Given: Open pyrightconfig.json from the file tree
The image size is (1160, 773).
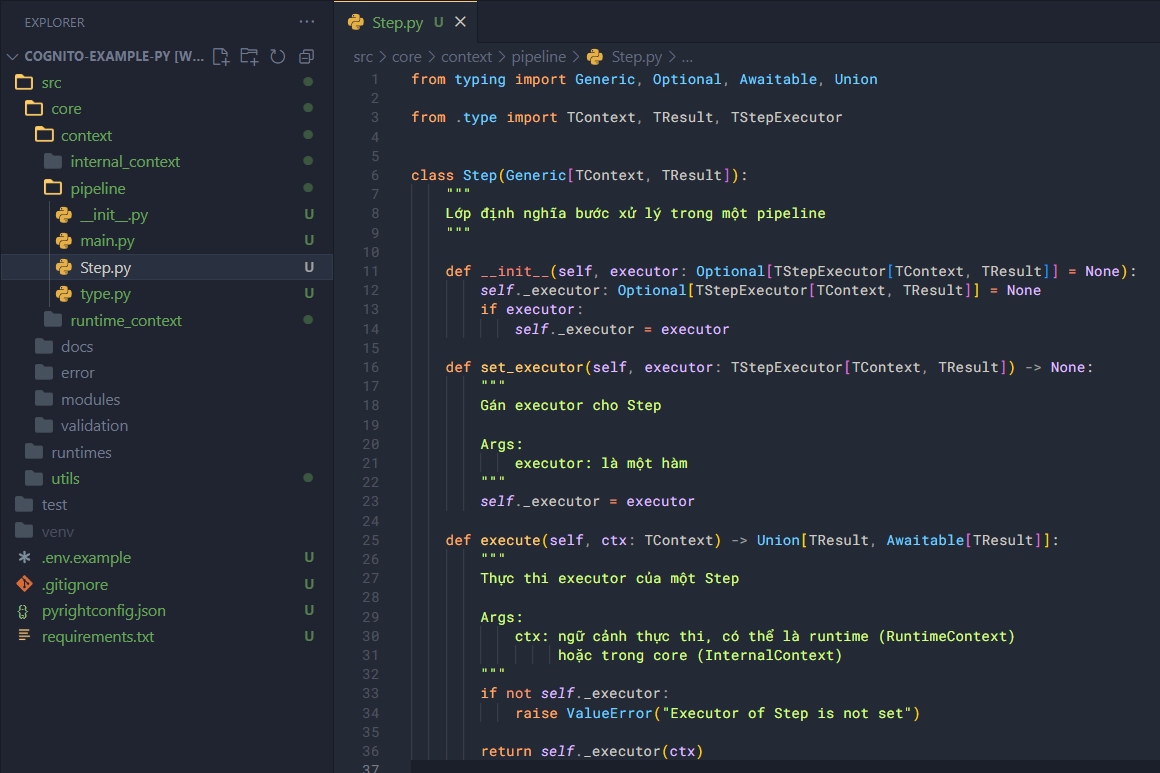Looking at the screenshot, I should click(103, 610).
